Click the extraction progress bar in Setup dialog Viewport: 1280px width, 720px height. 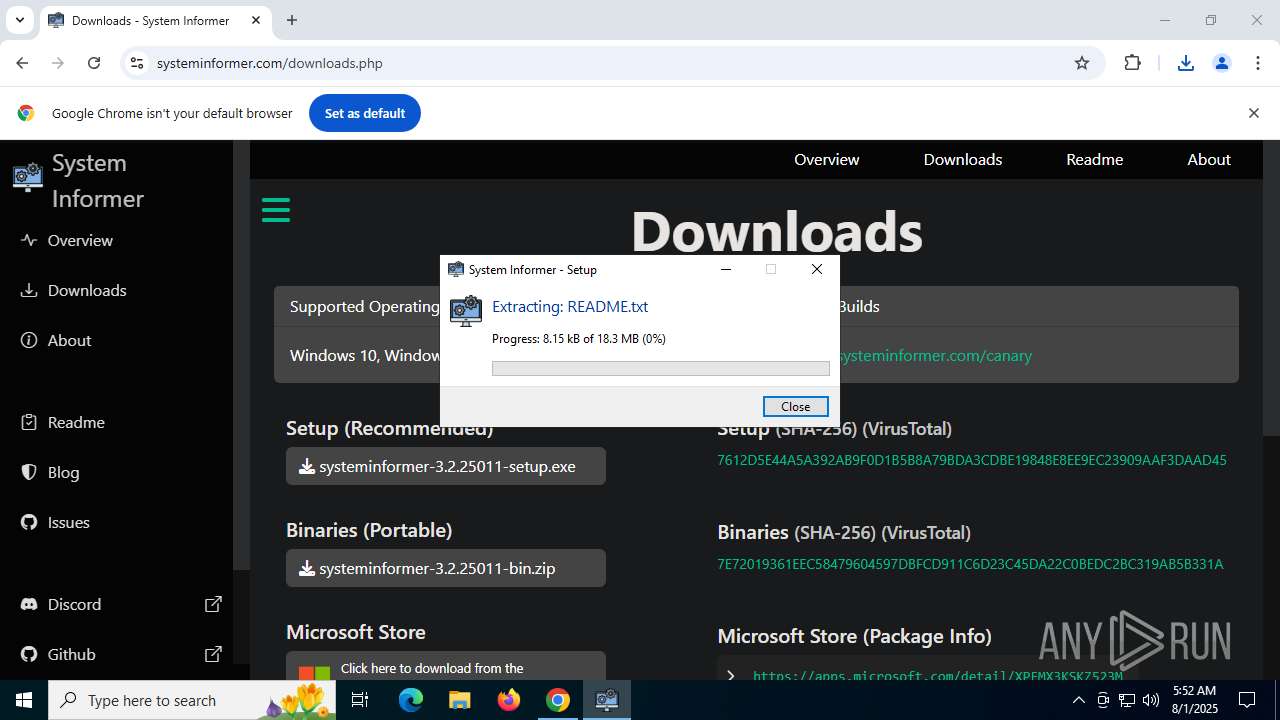tap(660, 368)
